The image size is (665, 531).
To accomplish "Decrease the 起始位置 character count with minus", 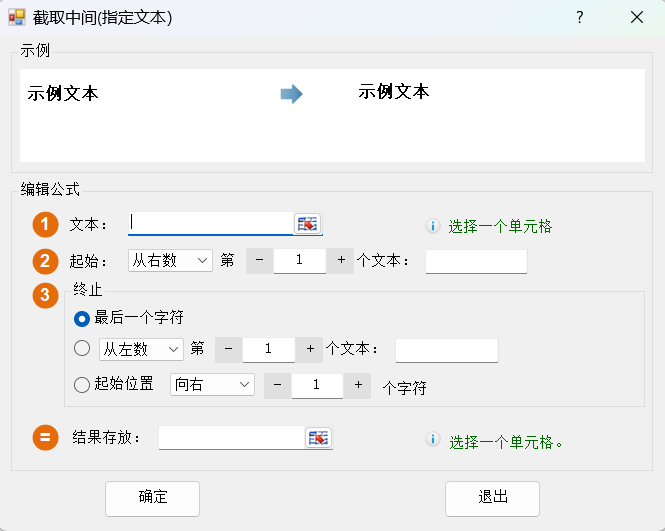I will coord(278,384).
